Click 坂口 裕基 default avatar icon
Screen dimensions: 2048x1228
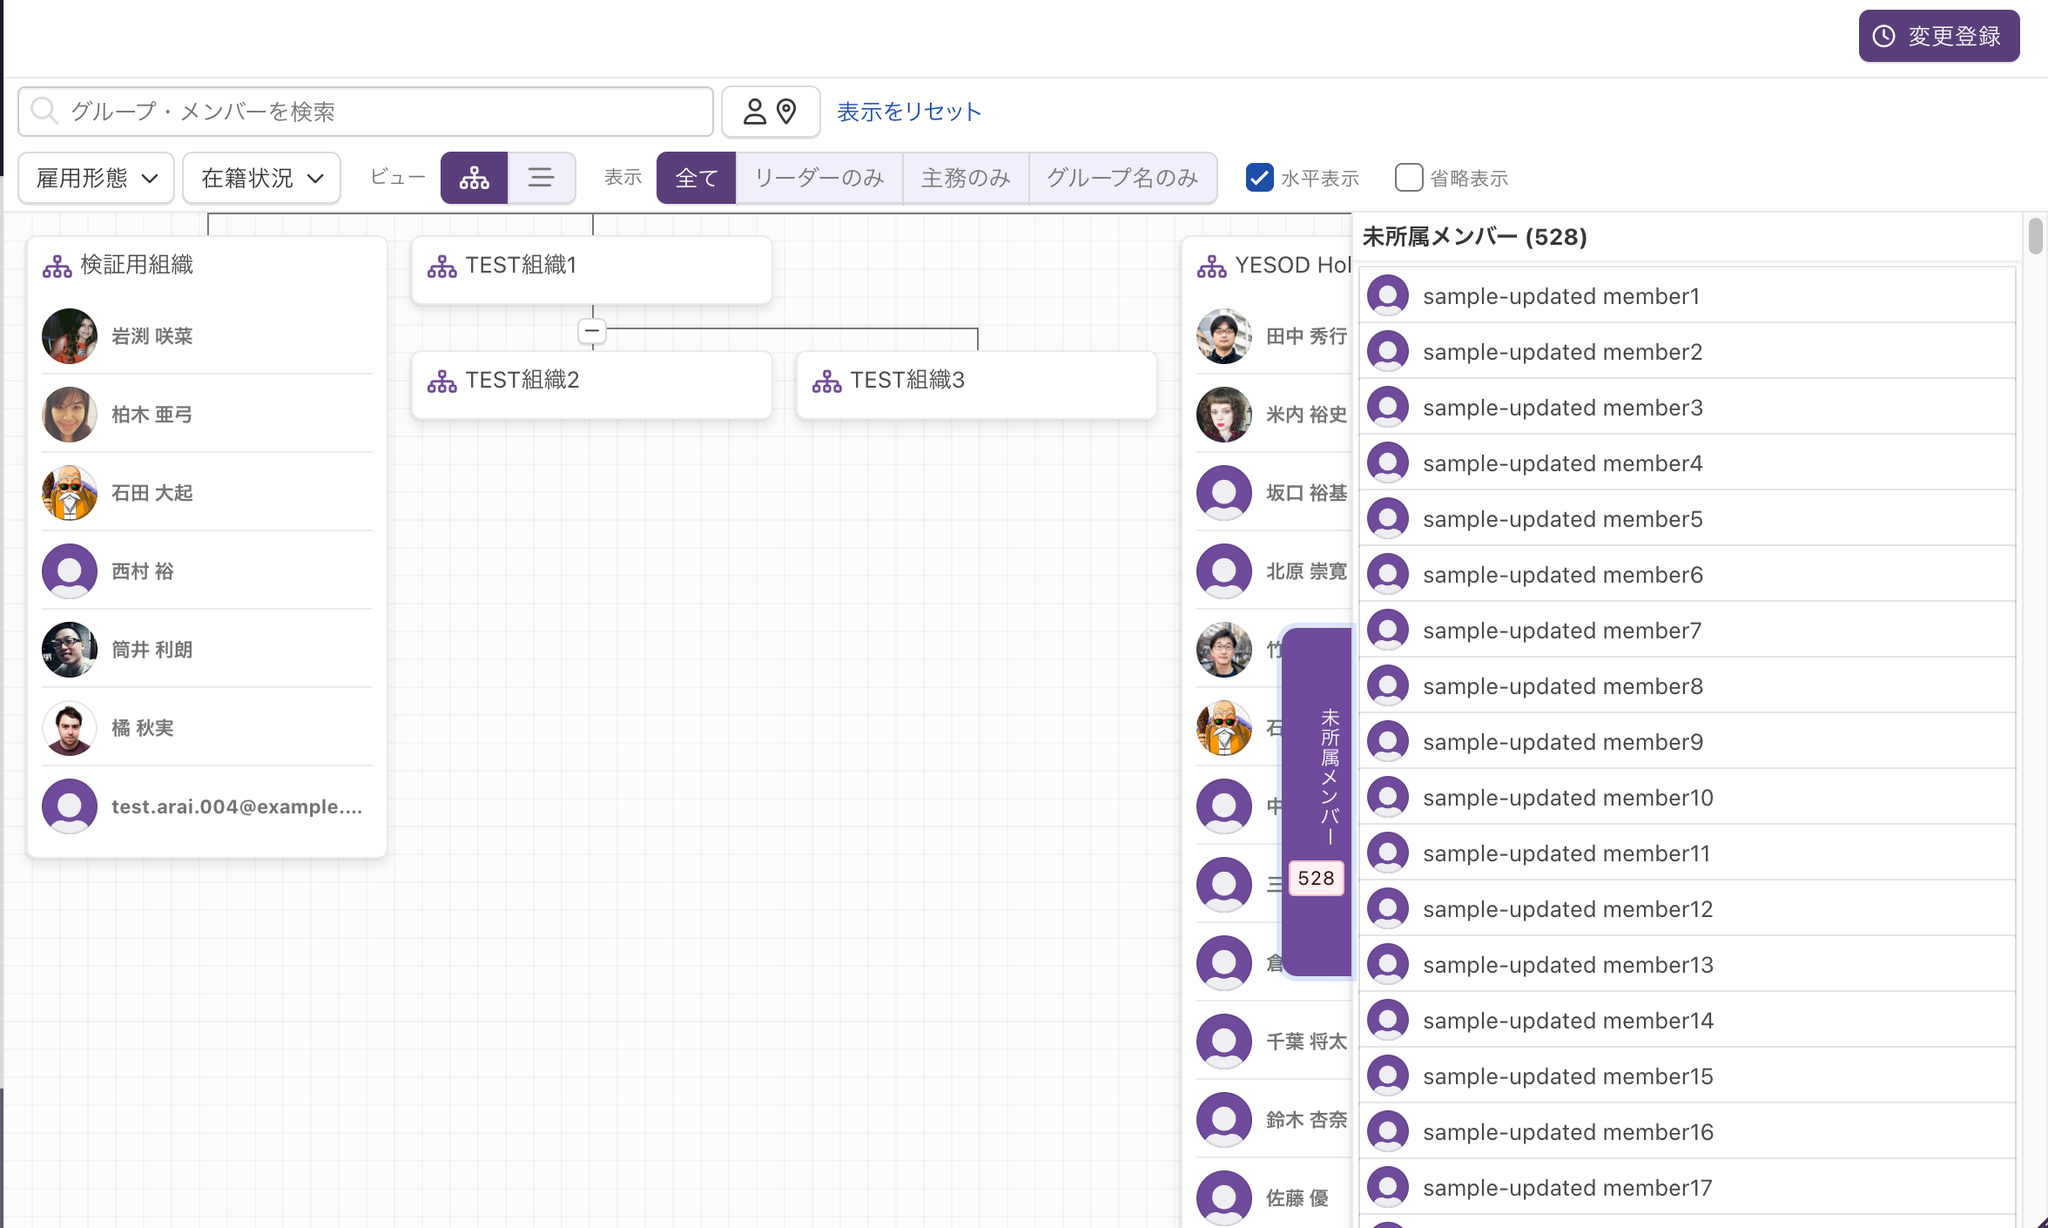1224,493
